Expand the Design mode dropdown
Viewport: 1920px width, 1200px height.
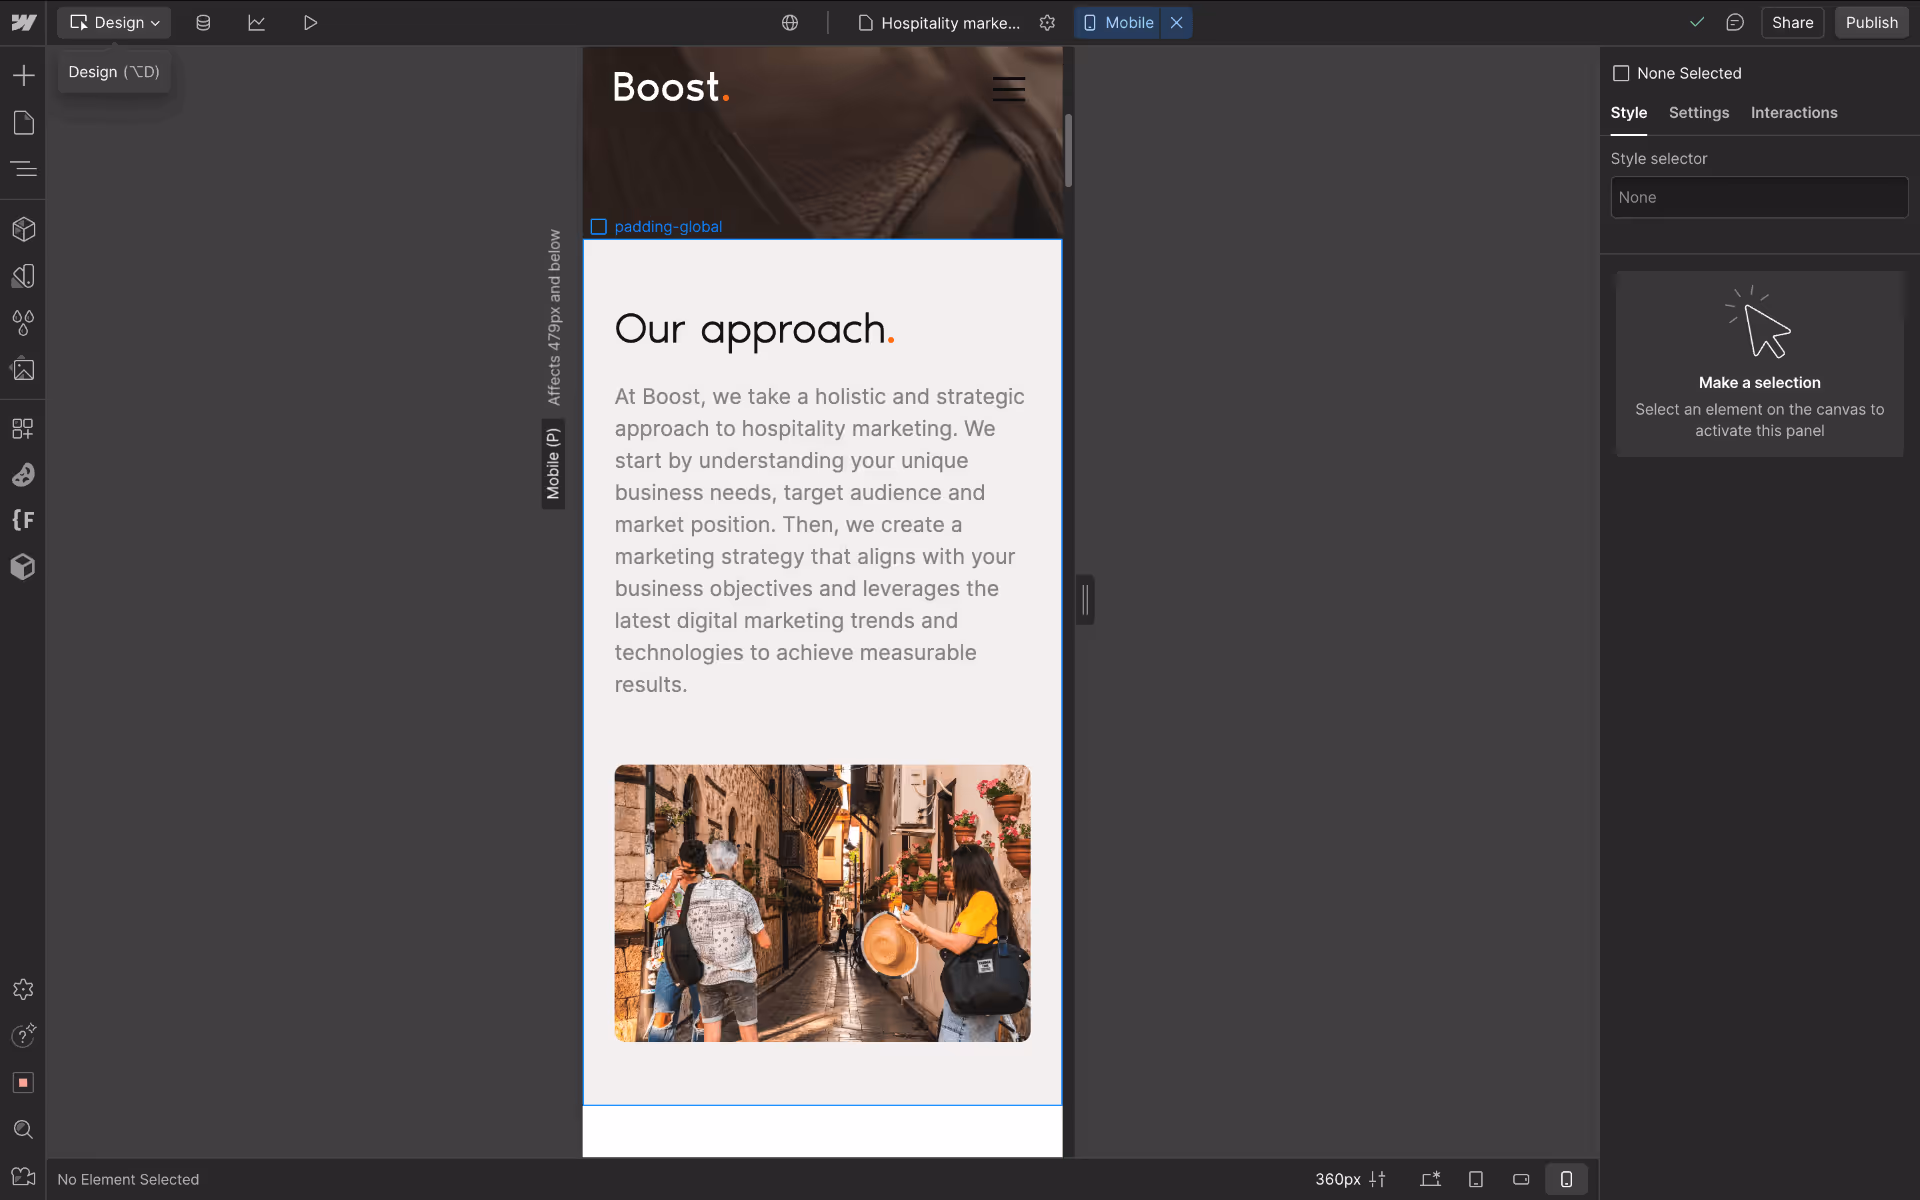(x=114, y=22)
